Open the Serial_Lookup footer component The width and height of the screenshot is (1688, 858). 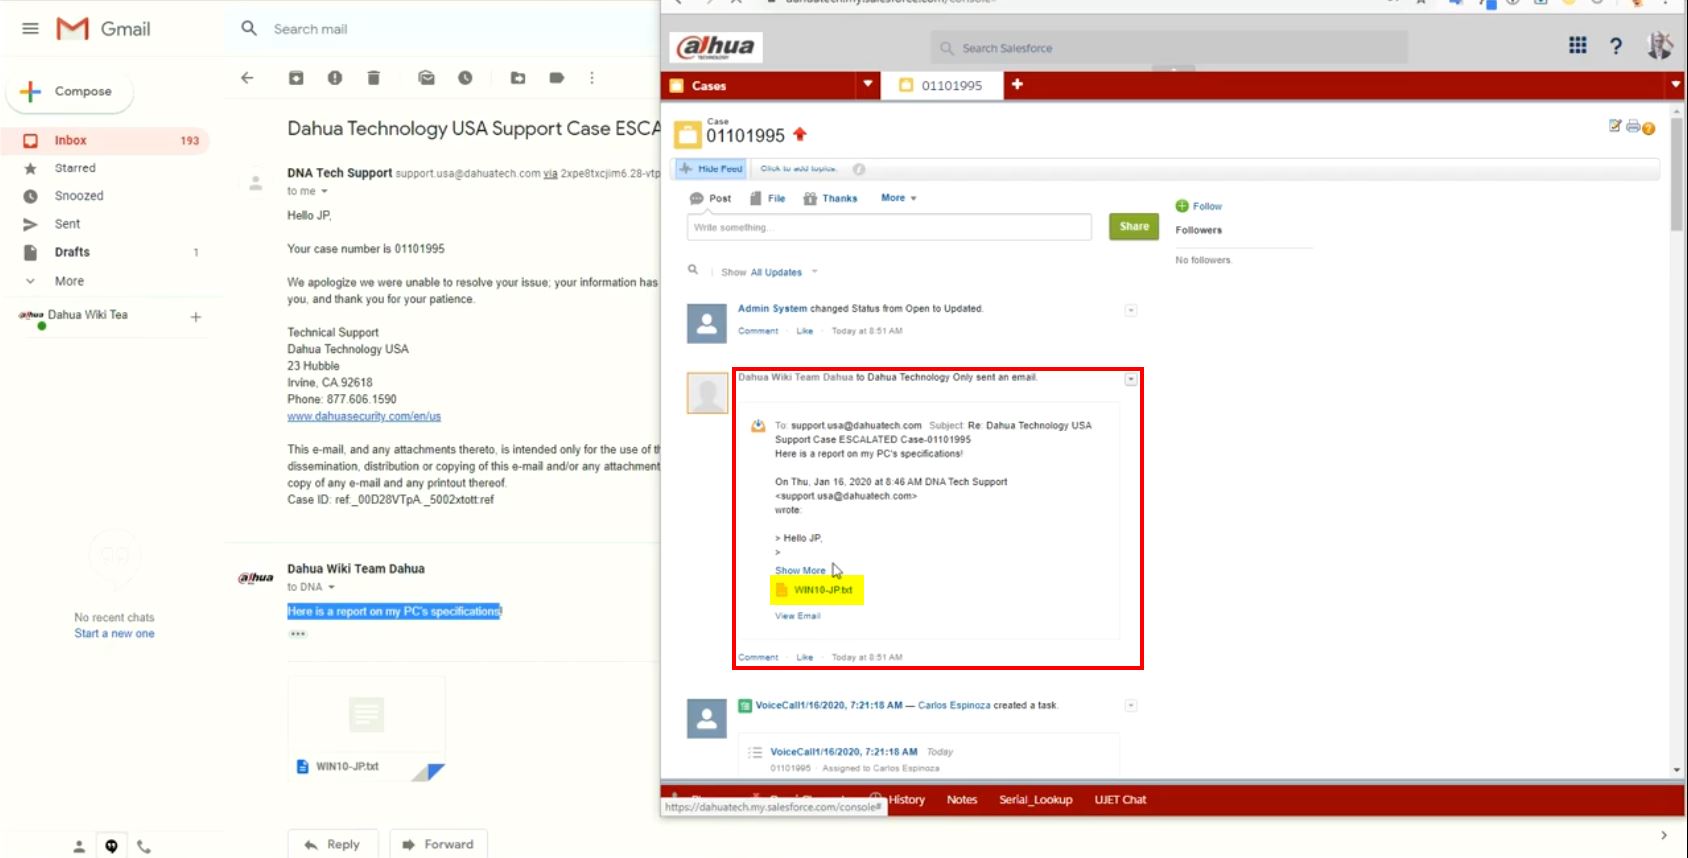click(1036, 800)
